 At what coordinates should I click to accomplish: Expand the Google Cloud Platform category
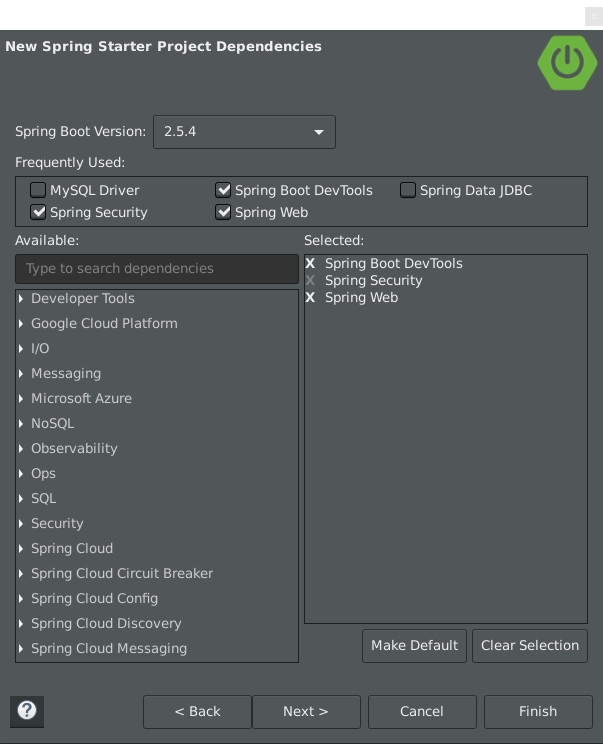coord(21,324)
